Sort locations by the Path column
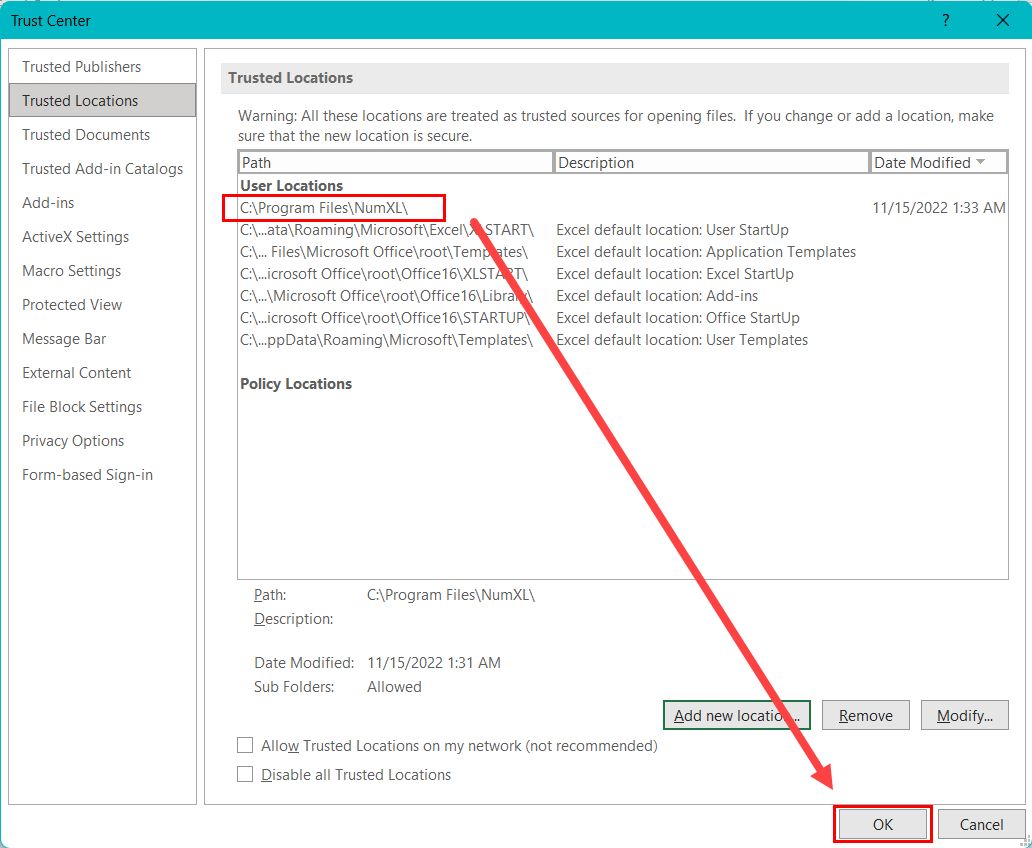The image size is (1032, 848). pos(395,161)
